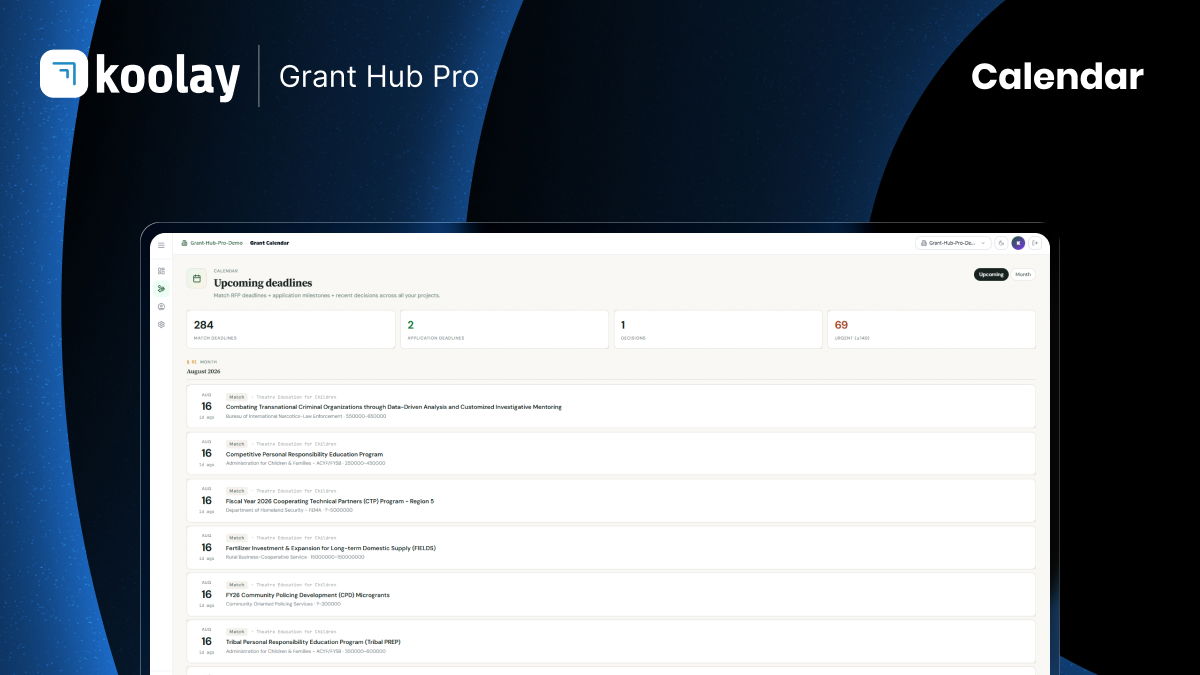Click Grant-Hub-Pro-Demo breadcrumb
This screenshot has height=675, width=1200.
tap(212, 243)
